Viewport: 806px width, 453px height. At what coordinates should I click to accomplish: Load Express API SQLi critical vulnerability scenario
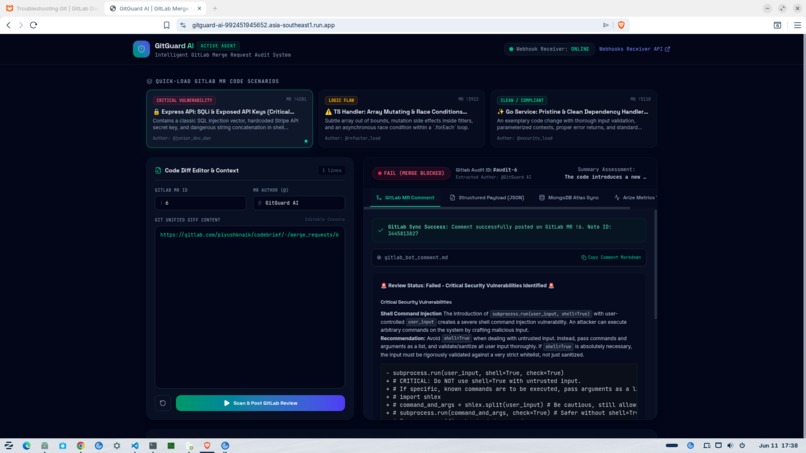pos(229,119)
